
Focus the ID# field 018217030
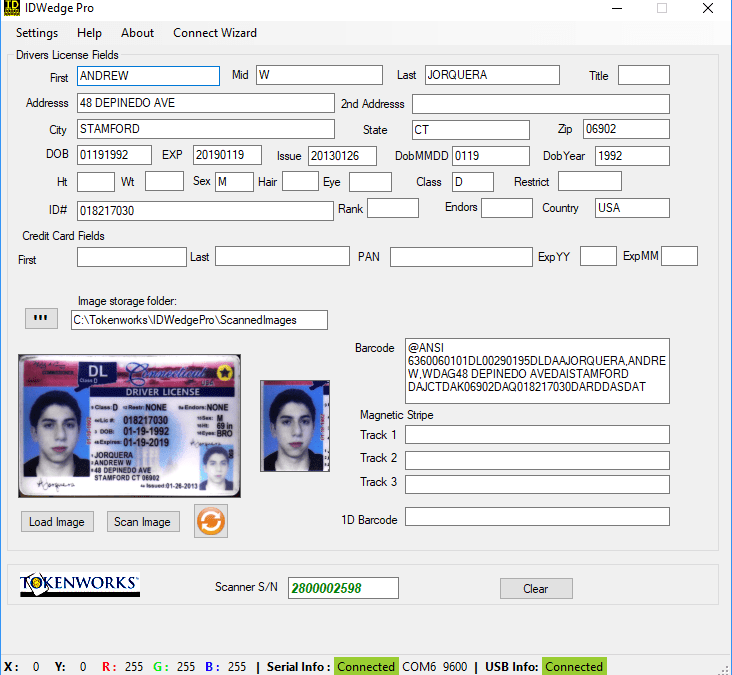[205, 211]
